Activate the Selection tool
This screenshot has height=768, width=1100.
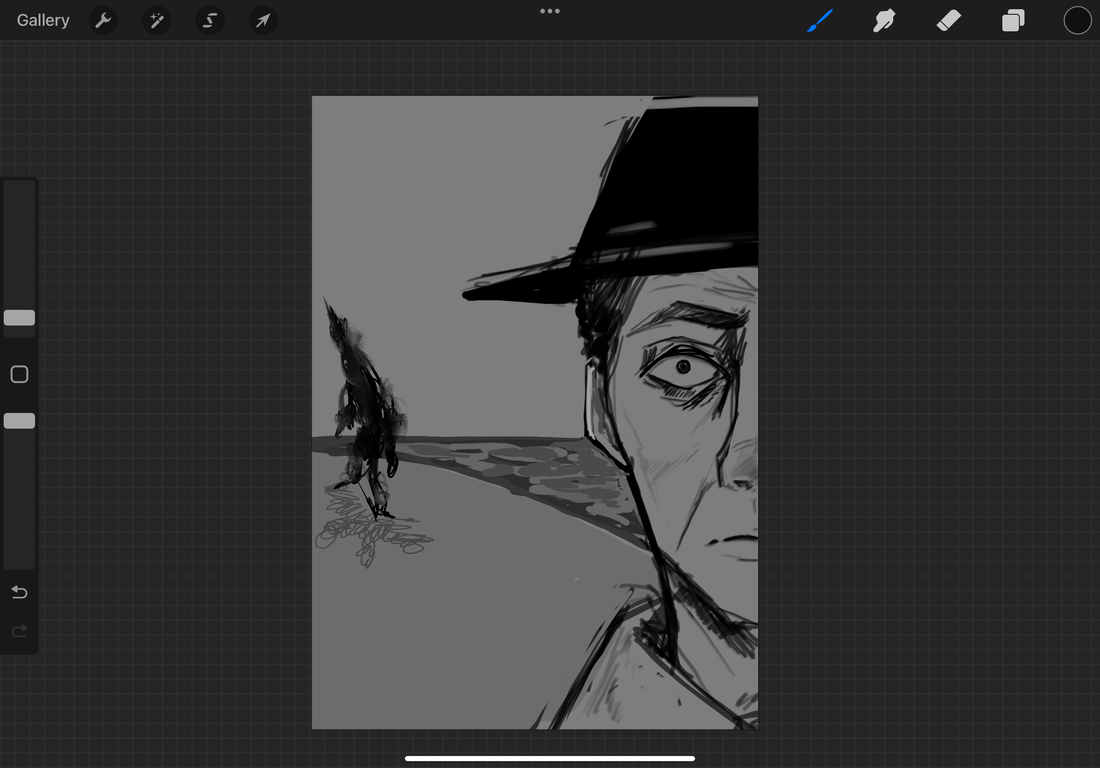coord(209,20)
